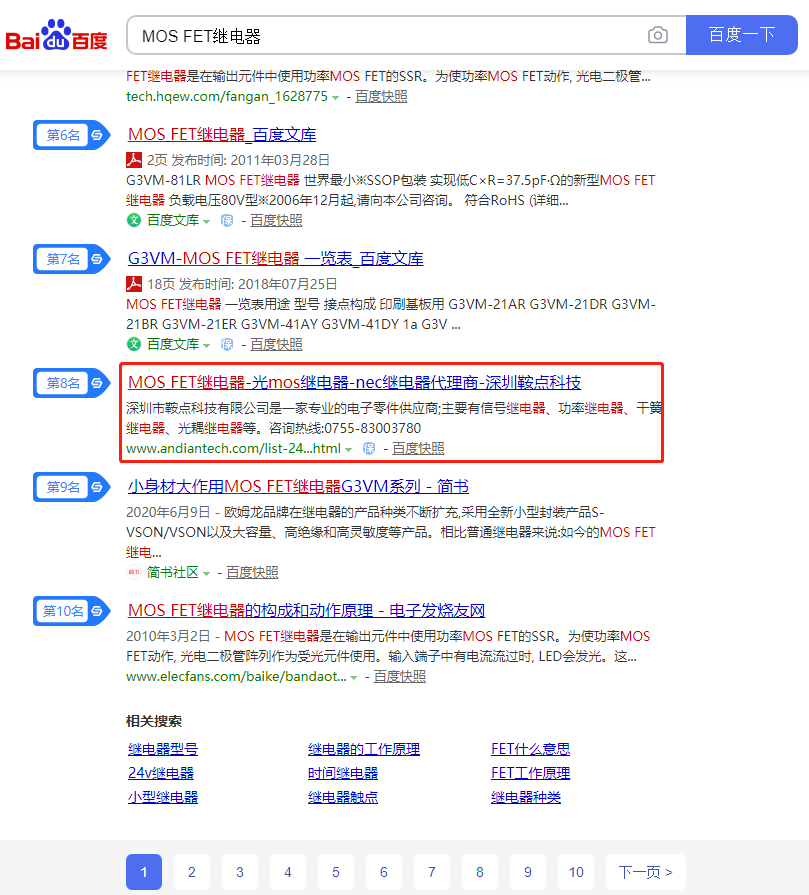
Task: Click the www.andiantech.com URL
Action: [234, 449]
